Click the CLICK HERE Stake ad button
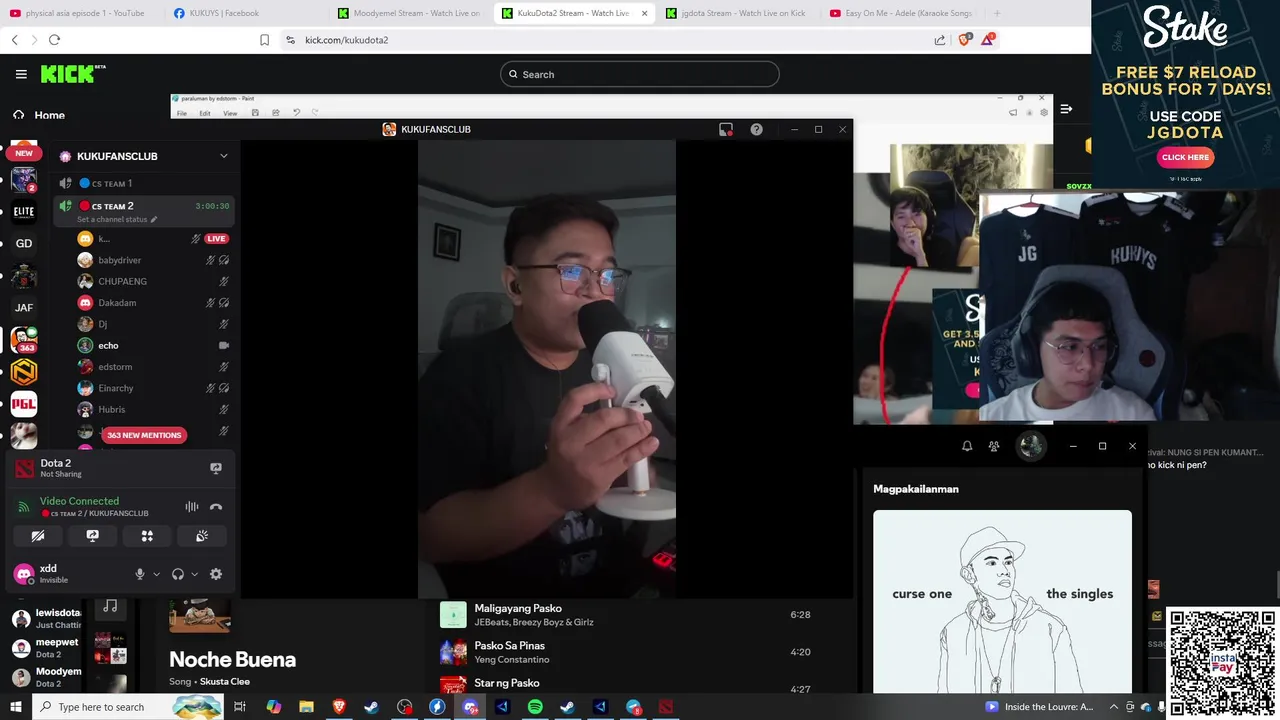Screen dimensions: 1280x720 pyautogui.click(x=1185, y=157)
